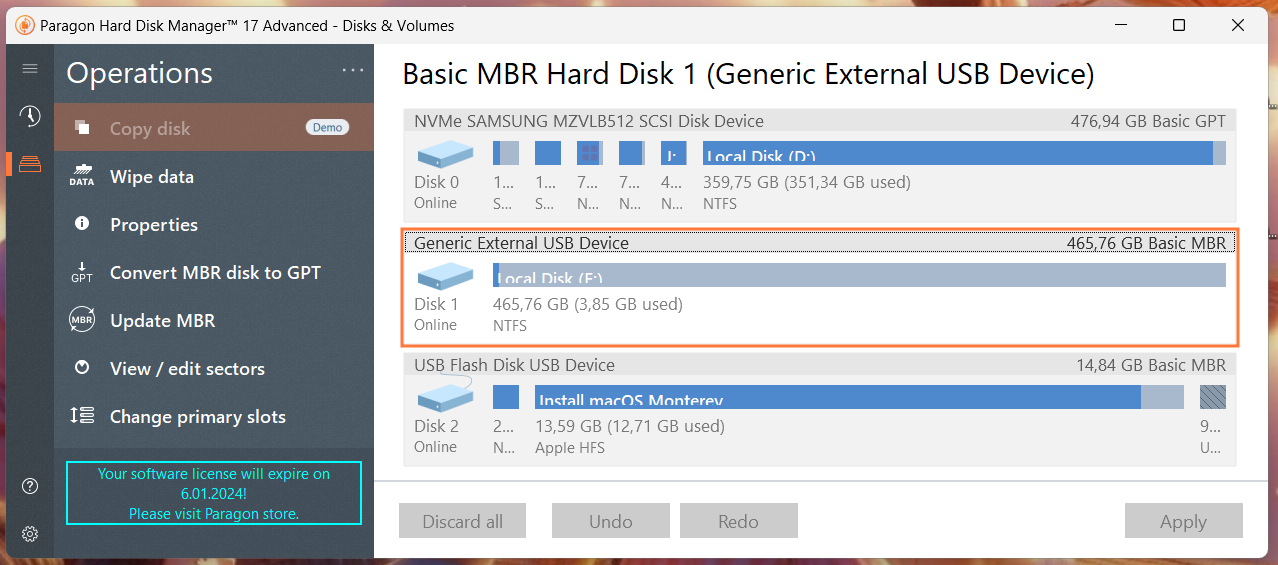This screenshot has height=565, width=1278.
Task: Choose Convert MBR disk to GPT
Action: [215, 273]
